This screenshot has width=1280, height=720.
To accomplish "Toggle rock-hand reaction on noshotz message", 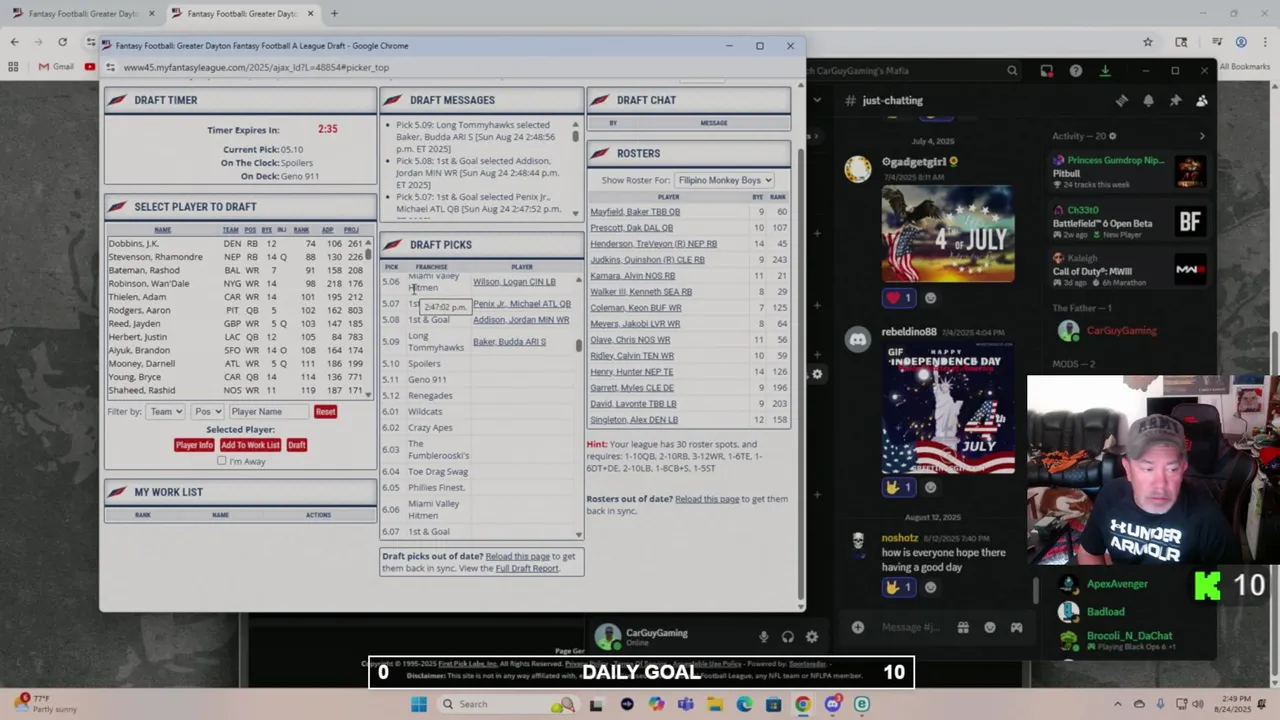I will tap(899, 587).
